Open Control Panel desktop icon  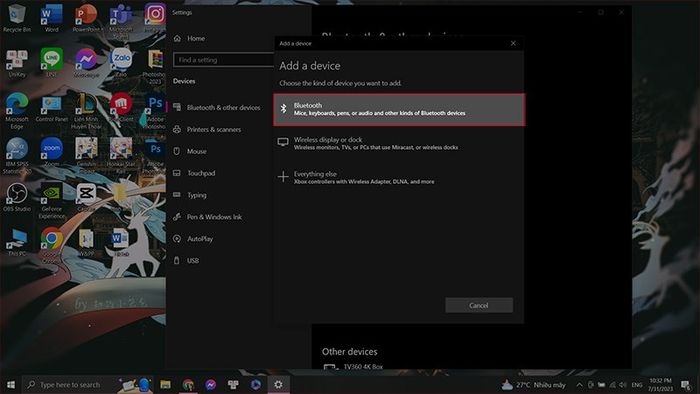coord(52,108)
